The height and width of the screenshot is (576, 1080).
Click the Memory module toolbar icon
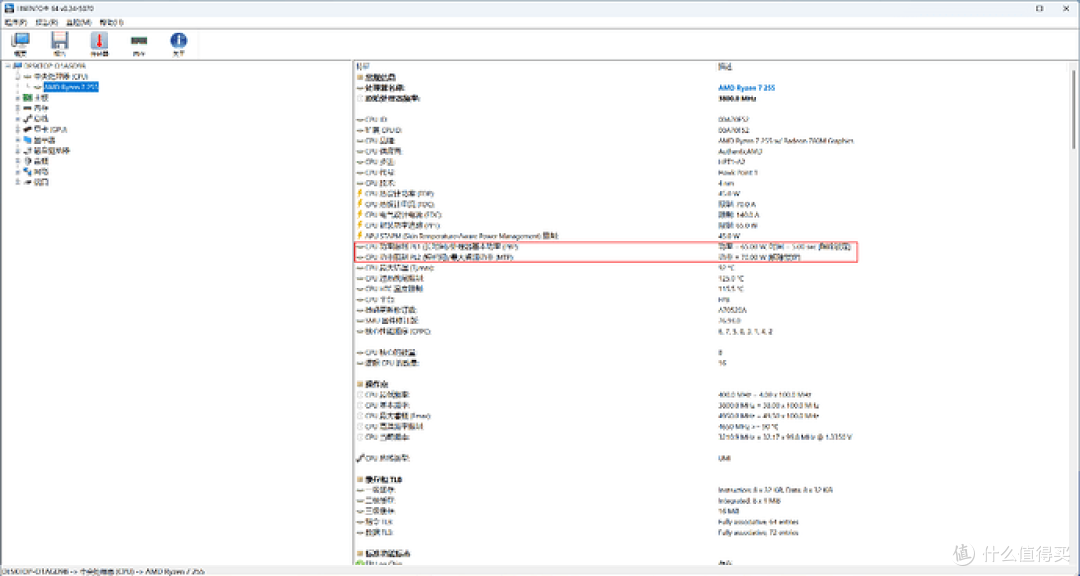pyautogui.click(x=139, y=41)
